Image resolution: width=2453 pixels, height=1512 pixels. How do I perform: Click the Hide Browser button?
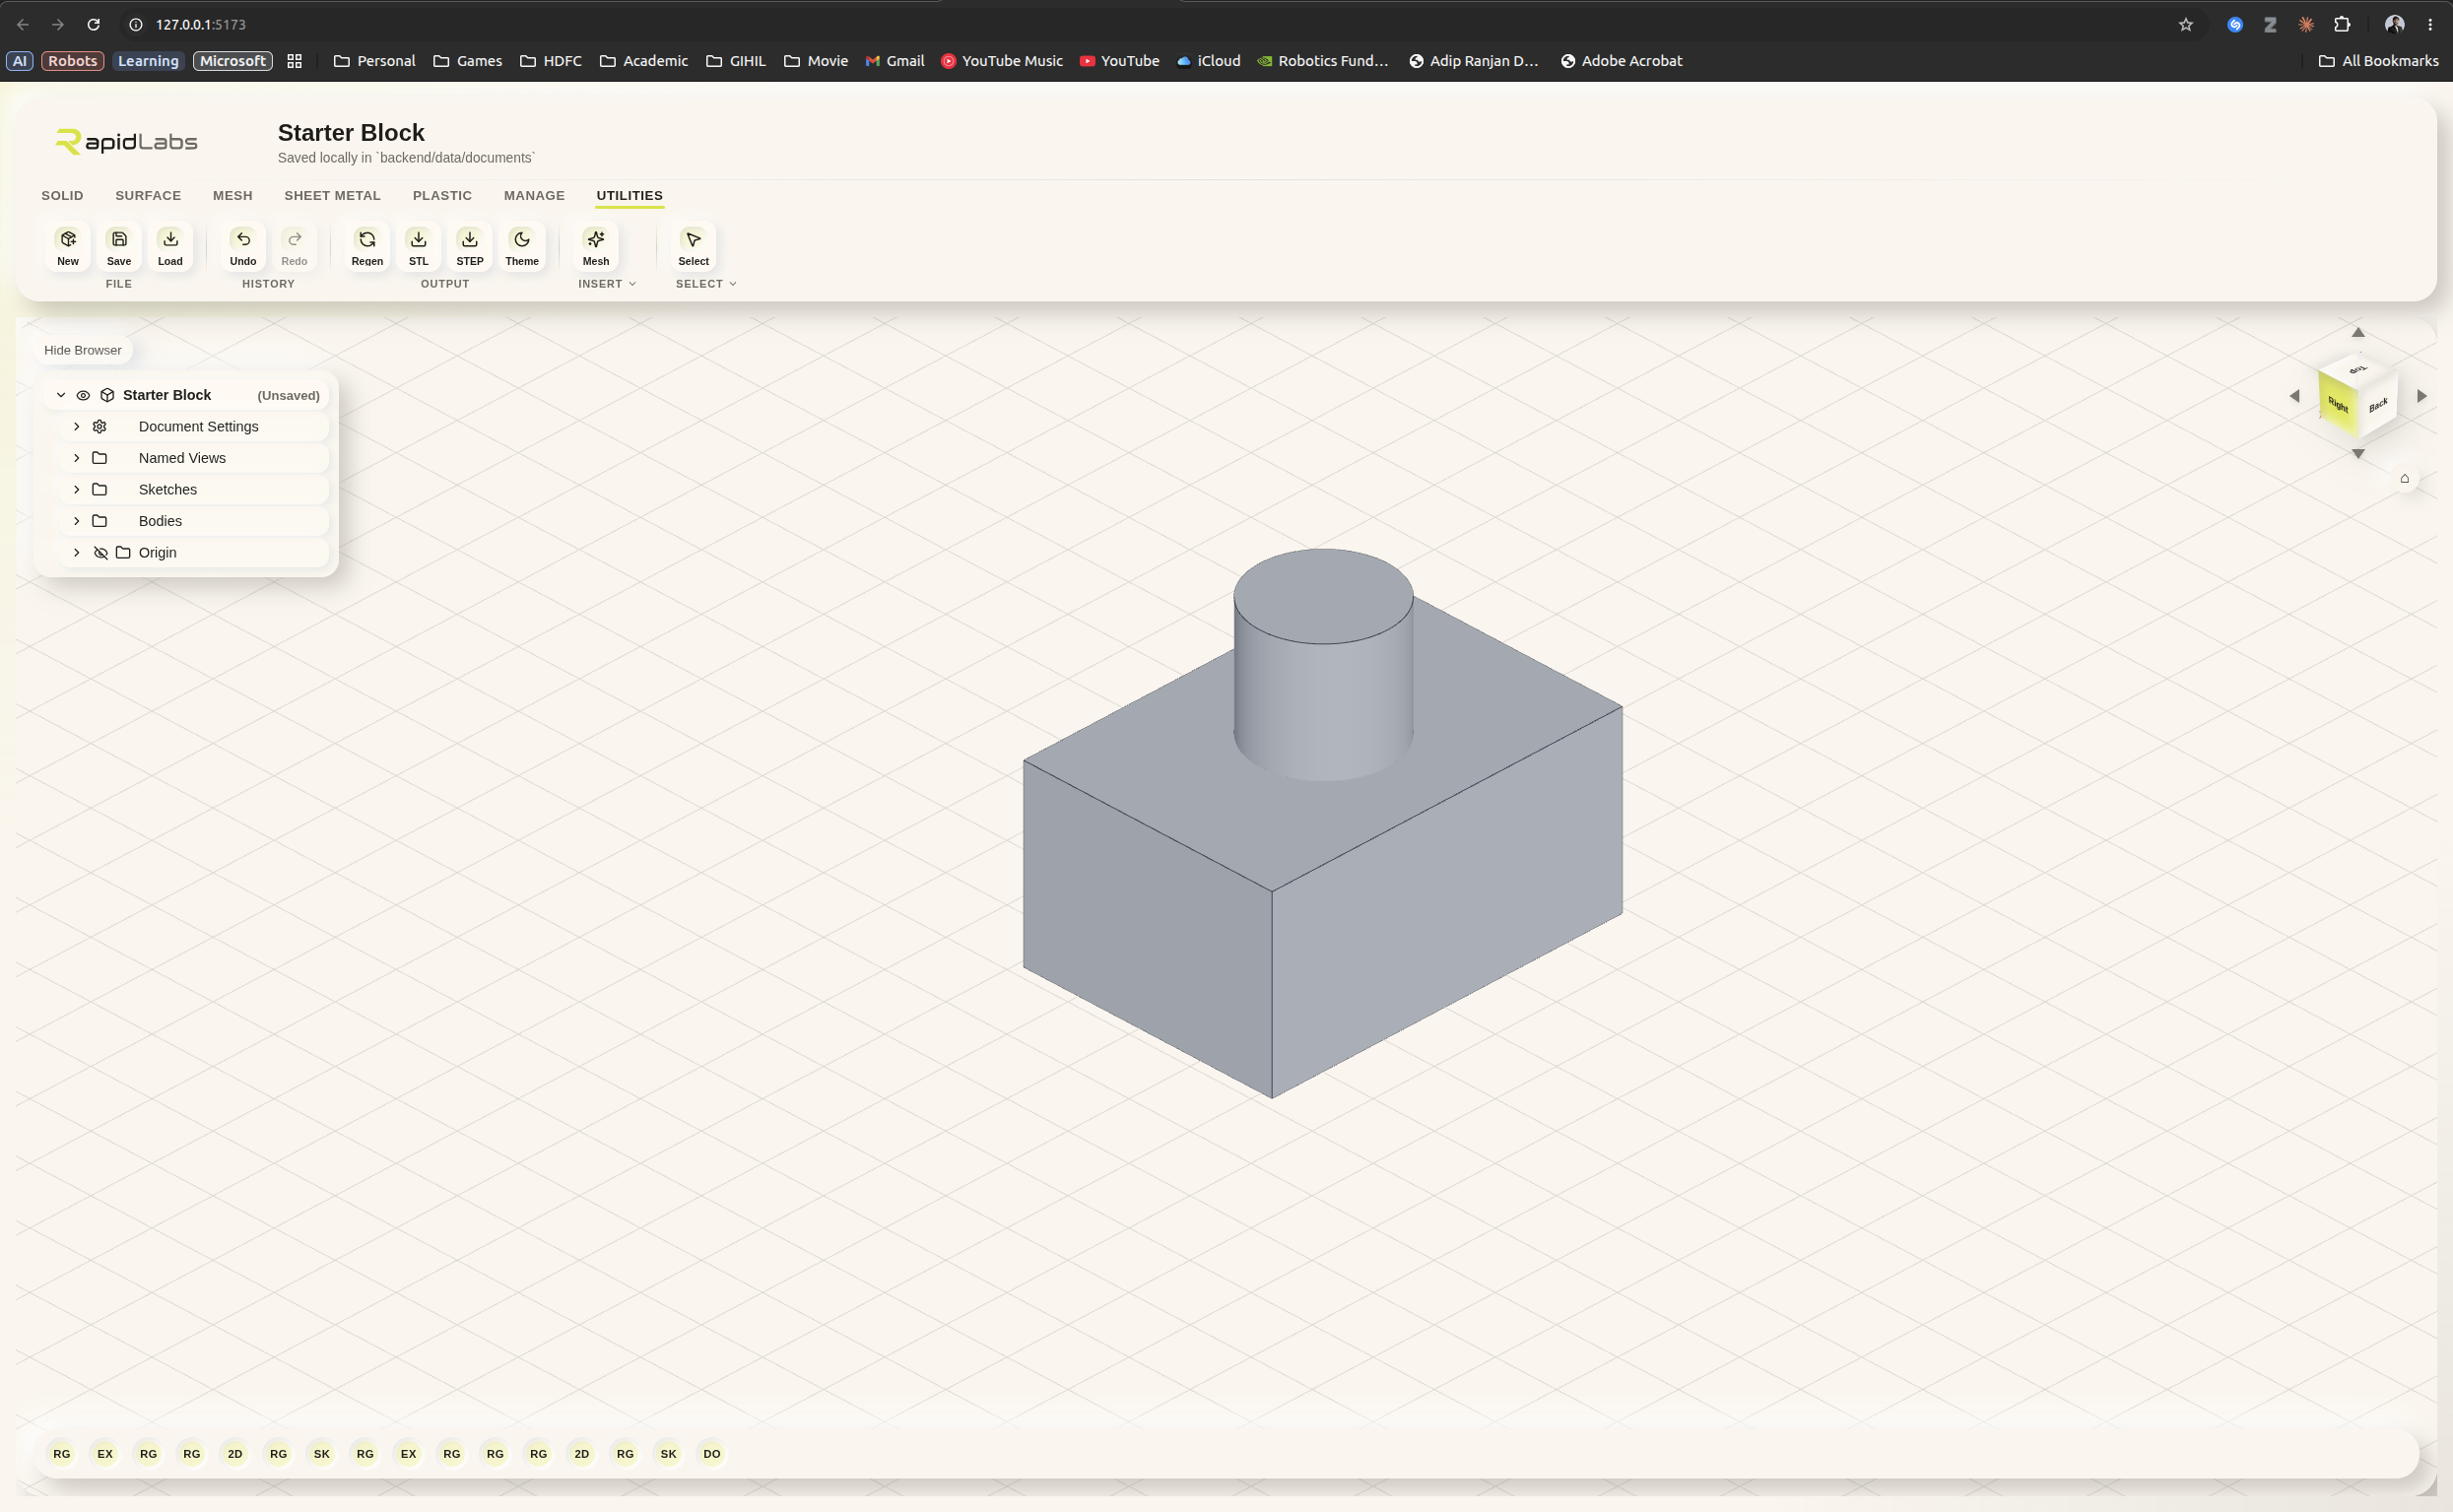83,350
